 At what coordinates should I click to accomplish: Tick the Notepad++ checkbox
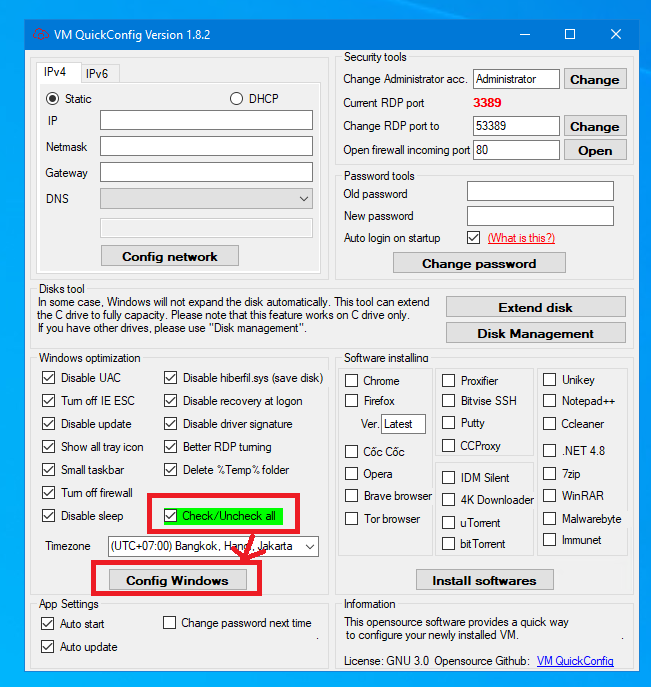[549, 401]
